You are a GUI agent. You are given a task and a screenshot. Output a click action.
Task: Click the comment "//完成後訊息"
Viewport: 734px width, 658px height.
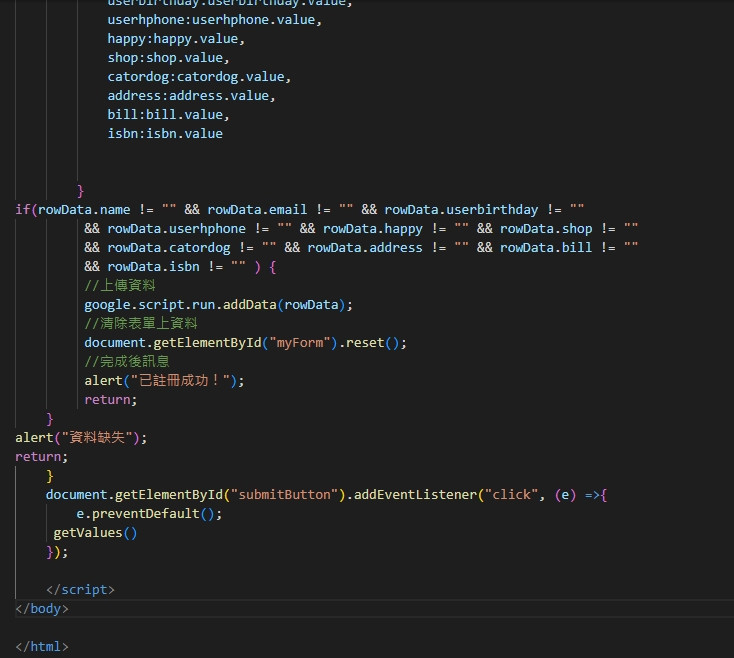pyautogui.click(x=127, y=361)
